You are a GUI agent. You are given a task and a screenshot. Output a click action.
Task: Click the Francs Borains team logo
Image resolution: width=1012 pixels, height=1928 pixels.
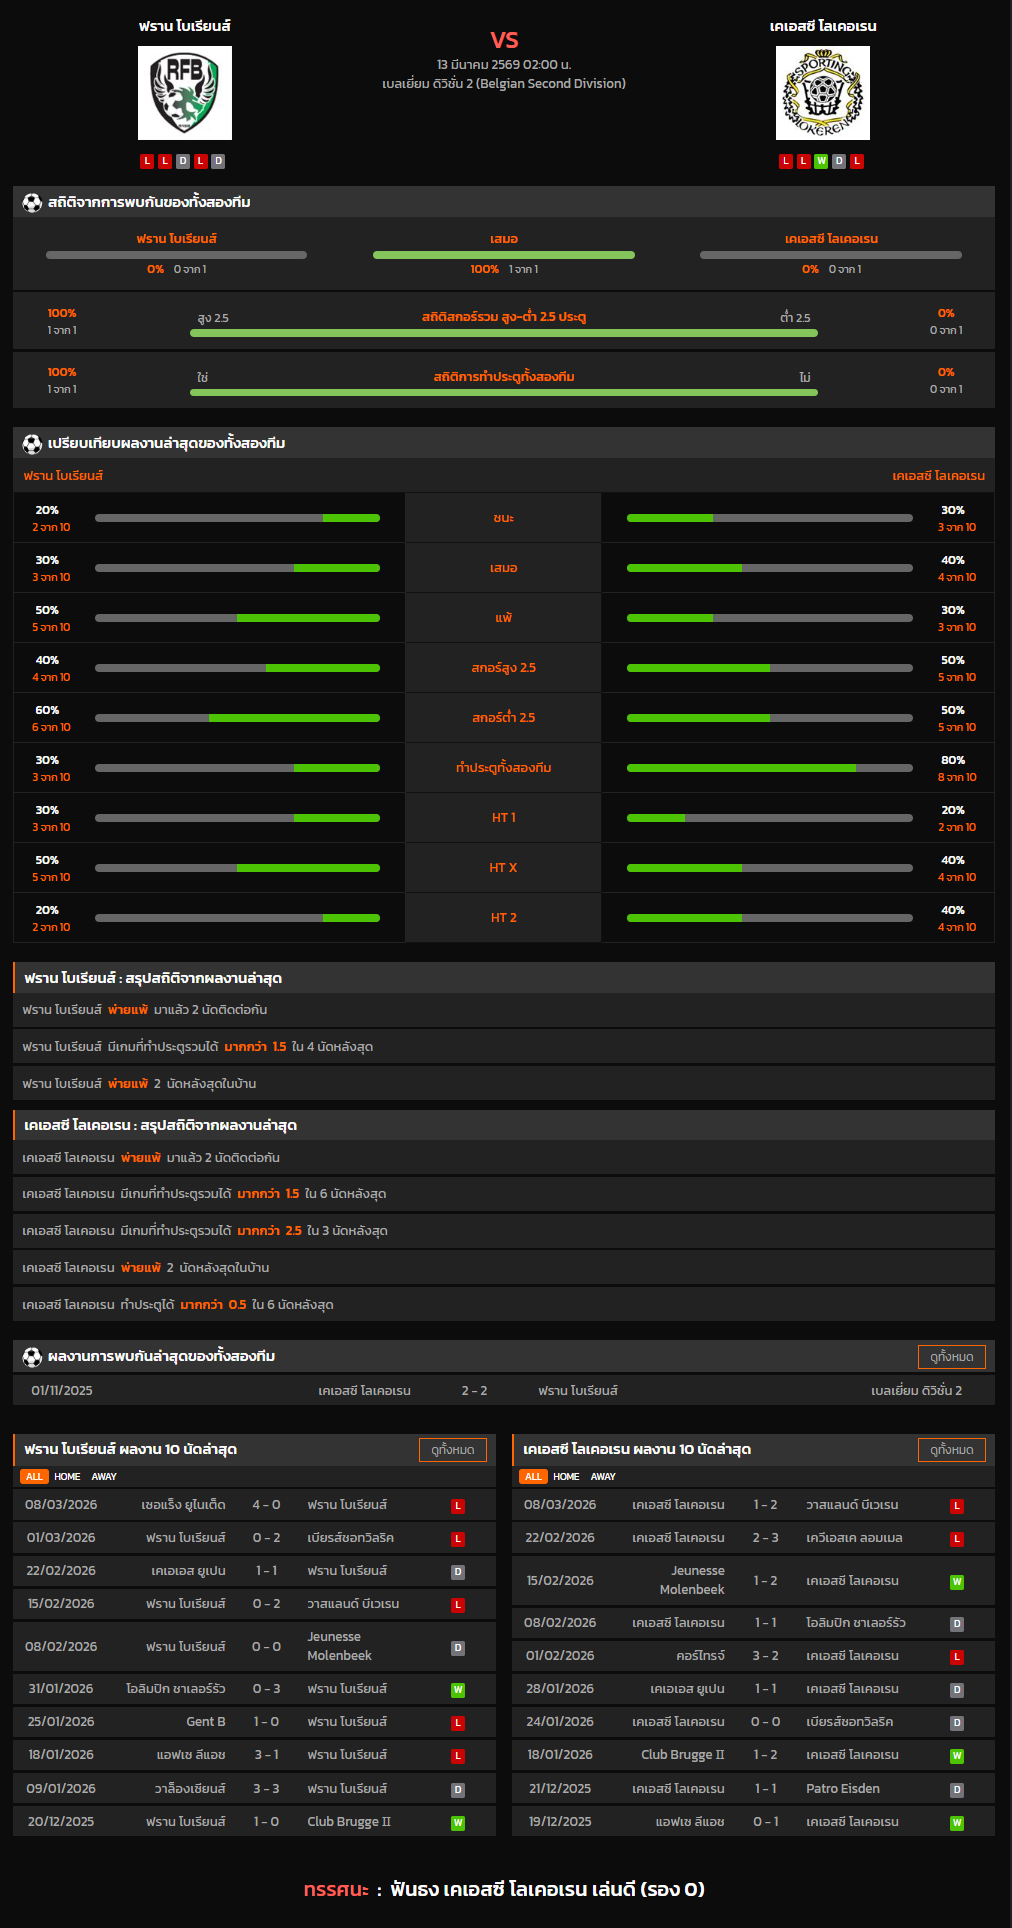(x=185, y=93)
